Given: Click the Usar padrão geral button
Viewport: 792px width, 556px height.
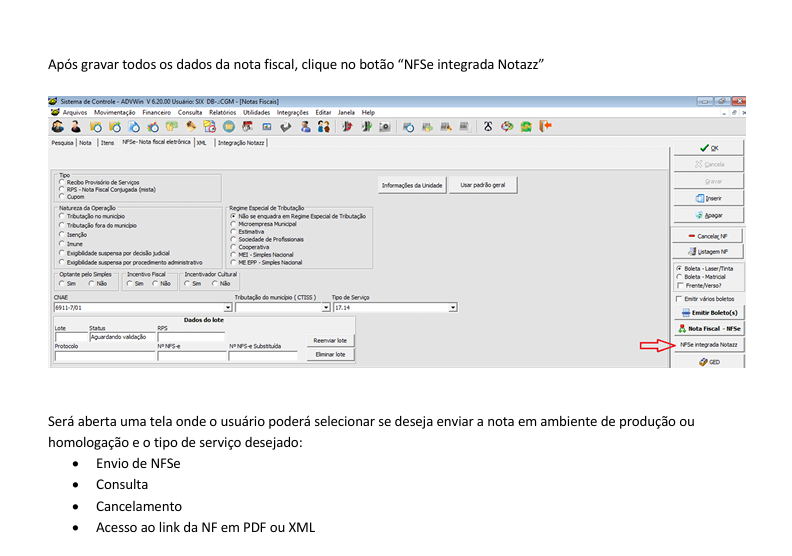Looking at the screenshot, I should coord(483,185).
